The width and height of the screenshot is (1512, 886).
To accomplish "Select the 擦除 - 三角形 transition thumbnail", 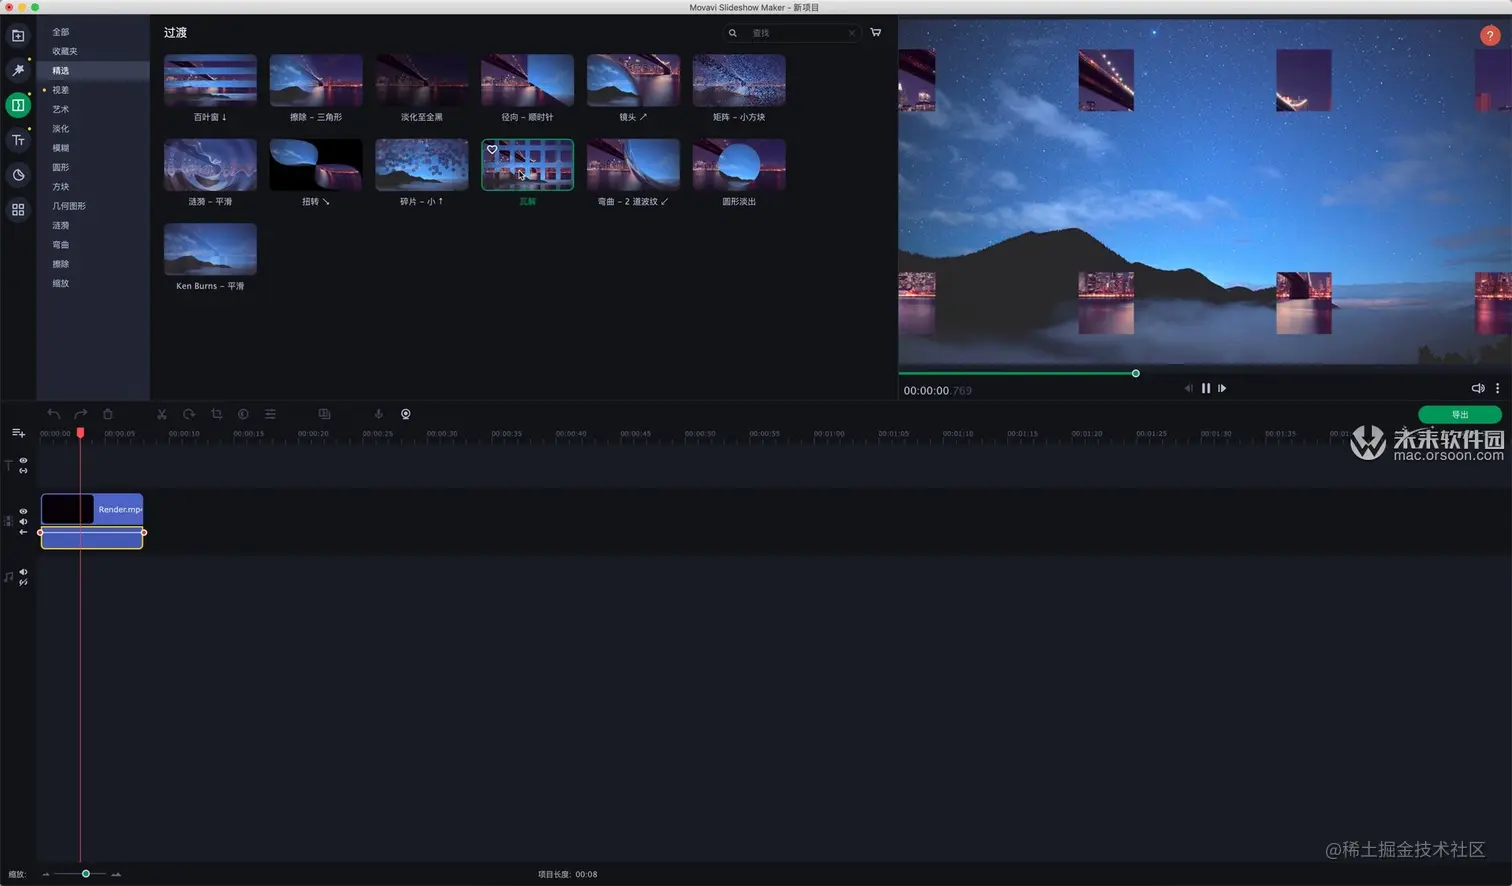I will tap(316, 80).
